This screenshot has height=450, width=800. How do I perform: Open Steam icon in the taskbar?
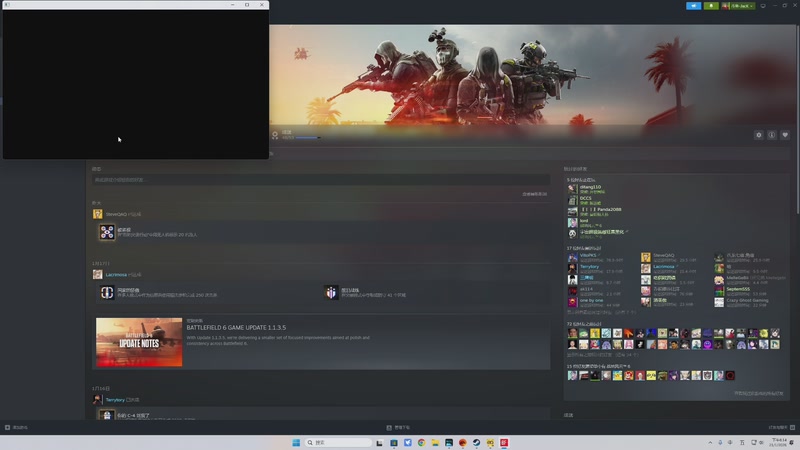[x=477, y=442]
